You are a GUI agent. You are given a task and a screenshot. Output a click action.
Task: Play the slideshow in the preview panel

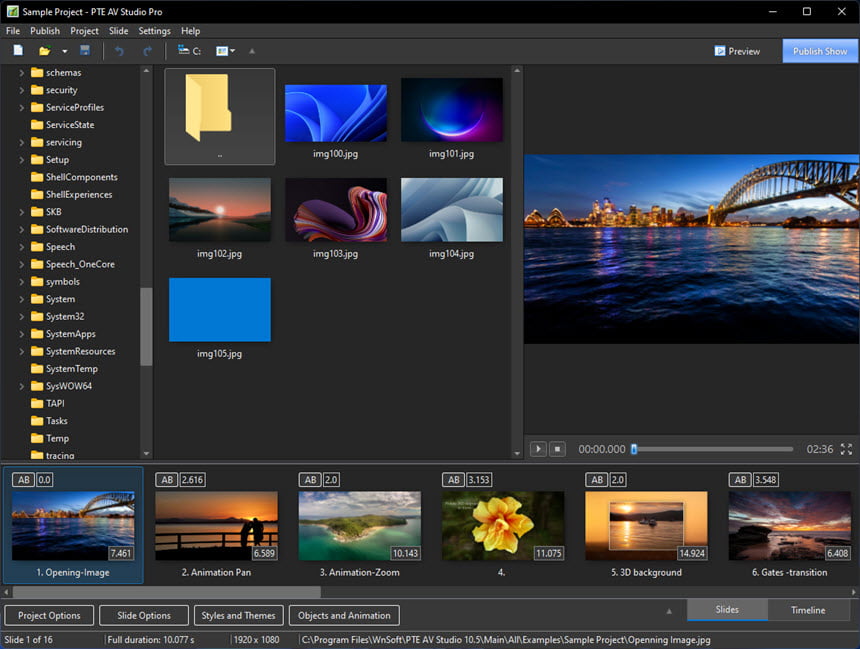click(x=538, y=449)
